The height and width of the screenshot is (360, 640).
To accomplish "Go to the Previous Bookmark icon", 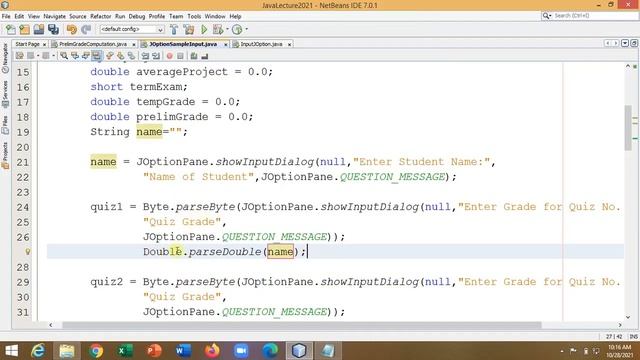I will (110, 56).
